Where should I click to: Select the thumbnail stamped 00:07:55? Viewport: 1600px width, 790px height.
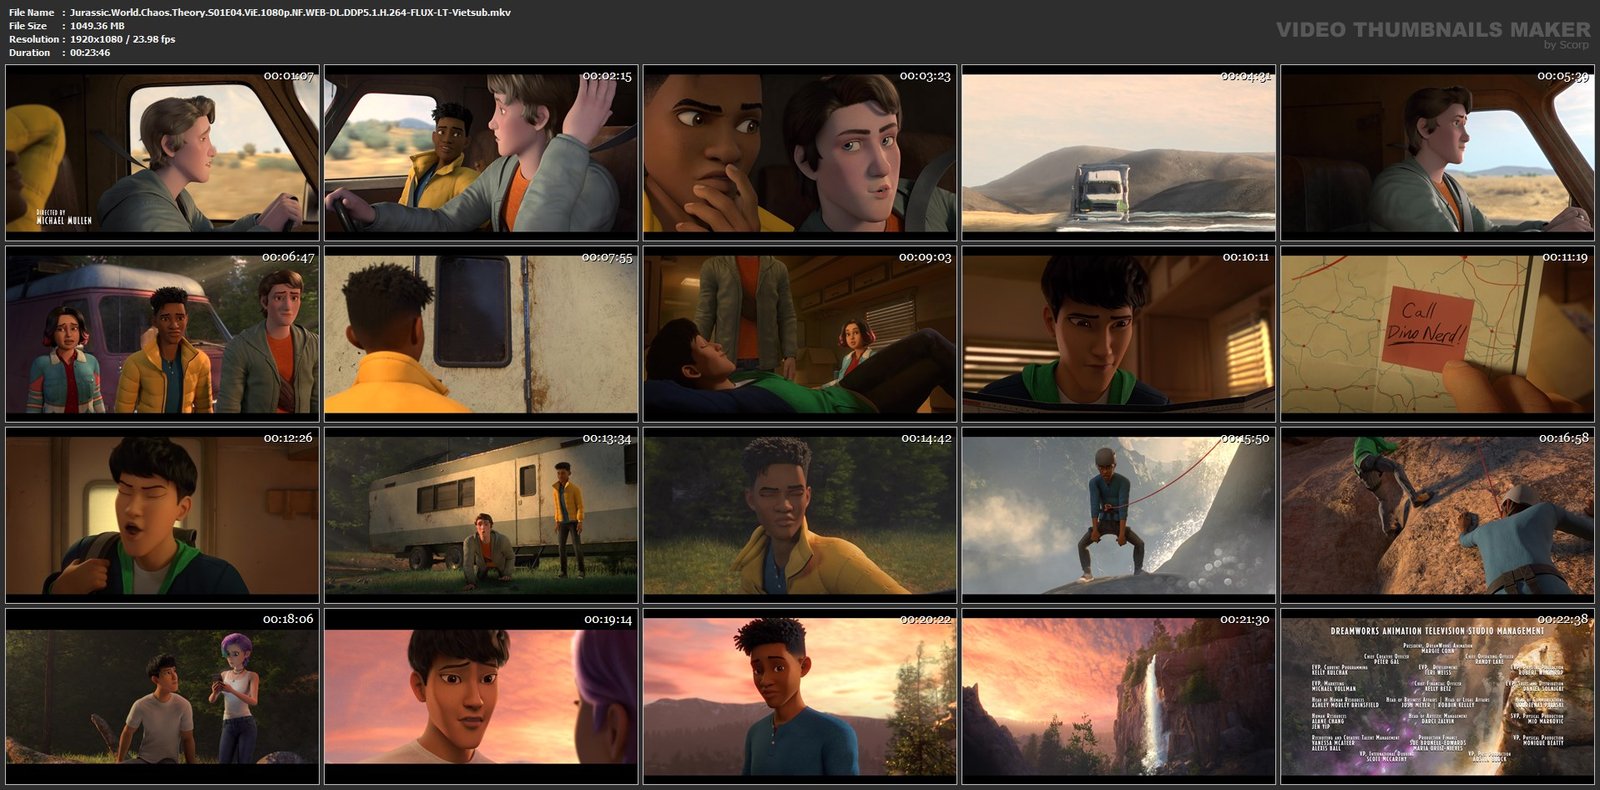(x=481, y=334)
